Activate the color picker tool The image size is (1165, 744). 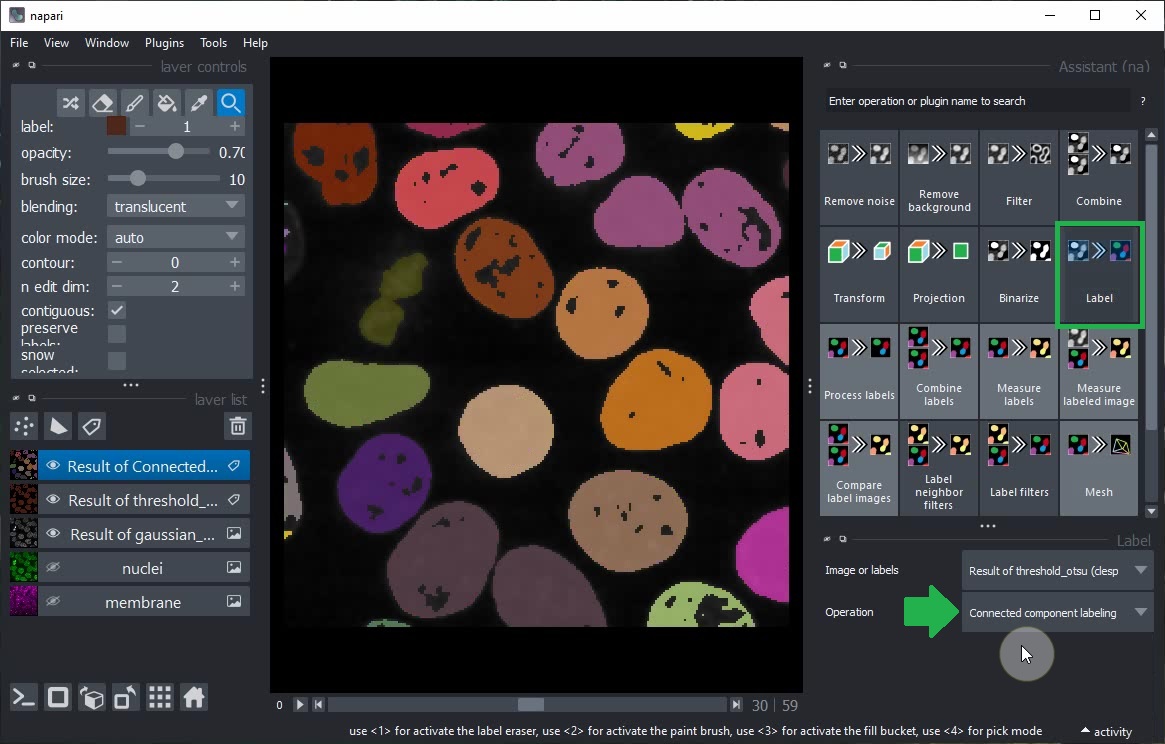[199, 103]
